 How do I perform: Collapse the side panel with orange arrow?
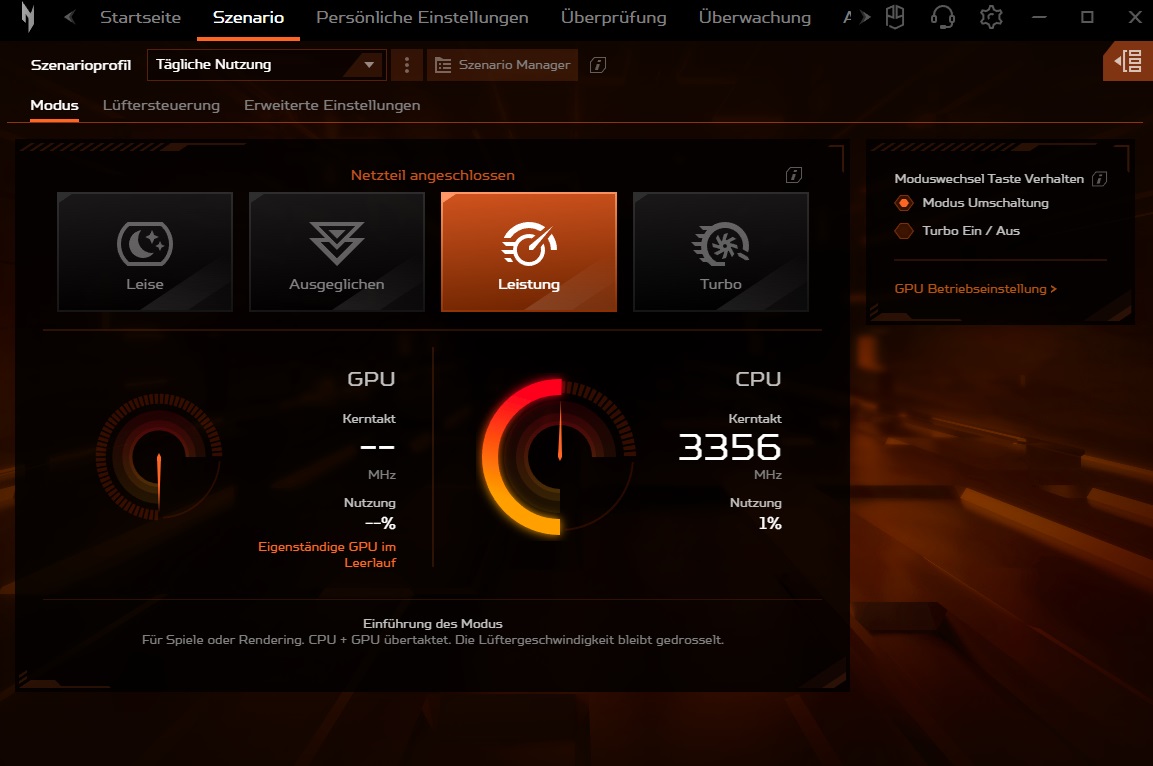click(1129, 62)
